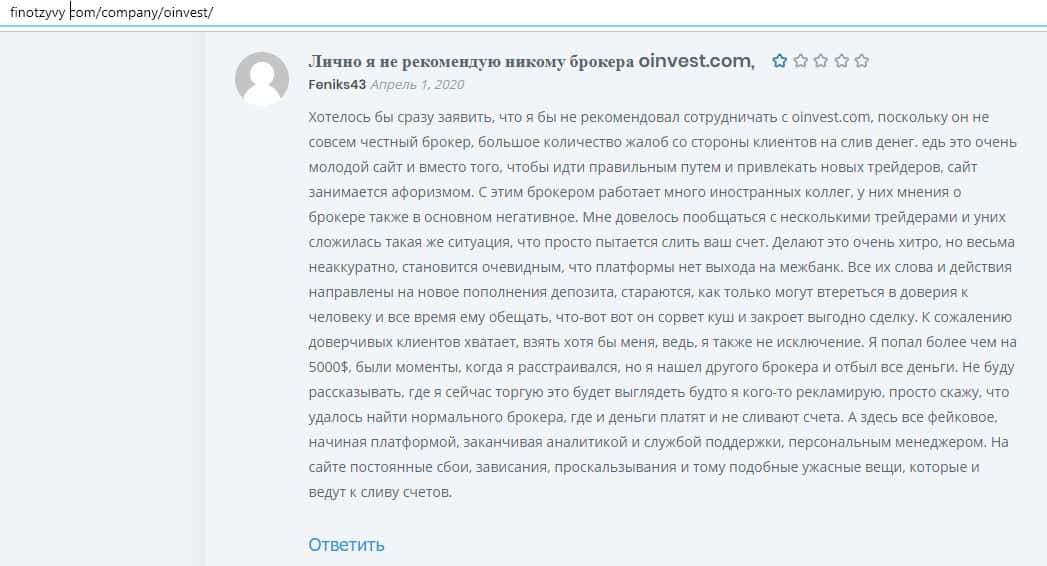Click the date 'Апрель 1, 2020'

pyautogui.click(x=417, y=85)
